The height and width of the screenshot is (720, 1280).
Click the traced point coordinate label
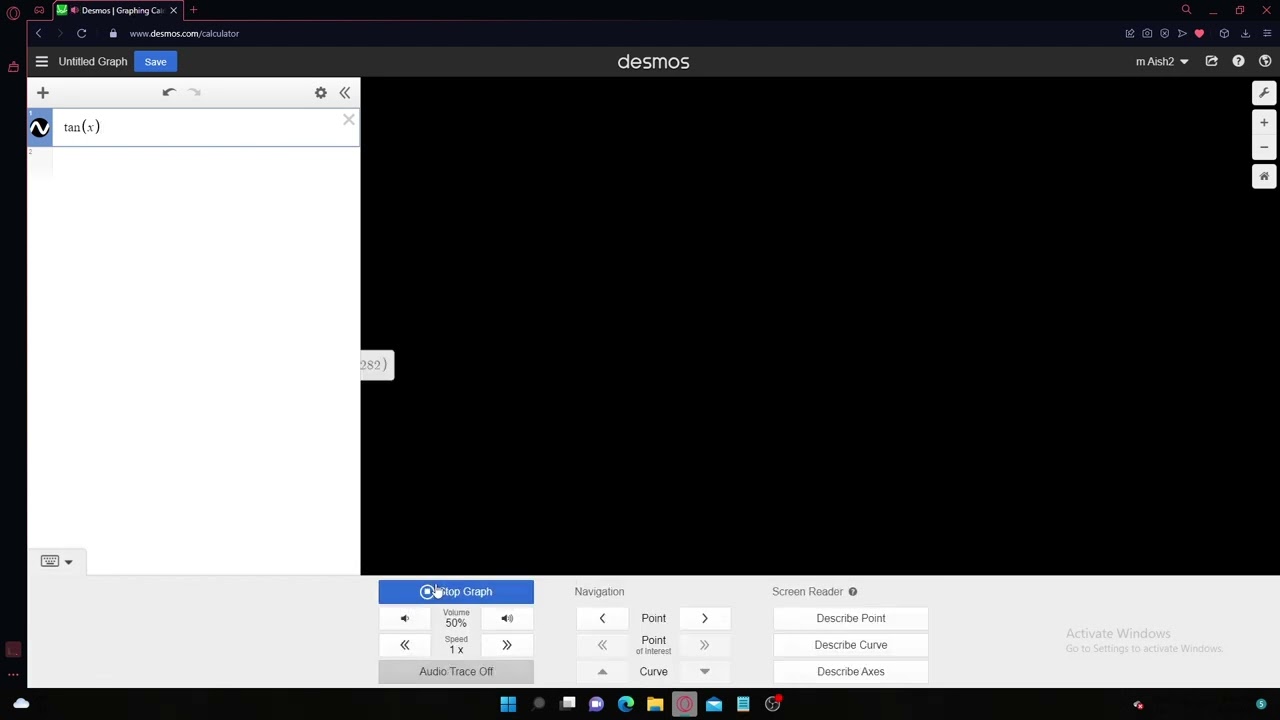tap(377, 365)
